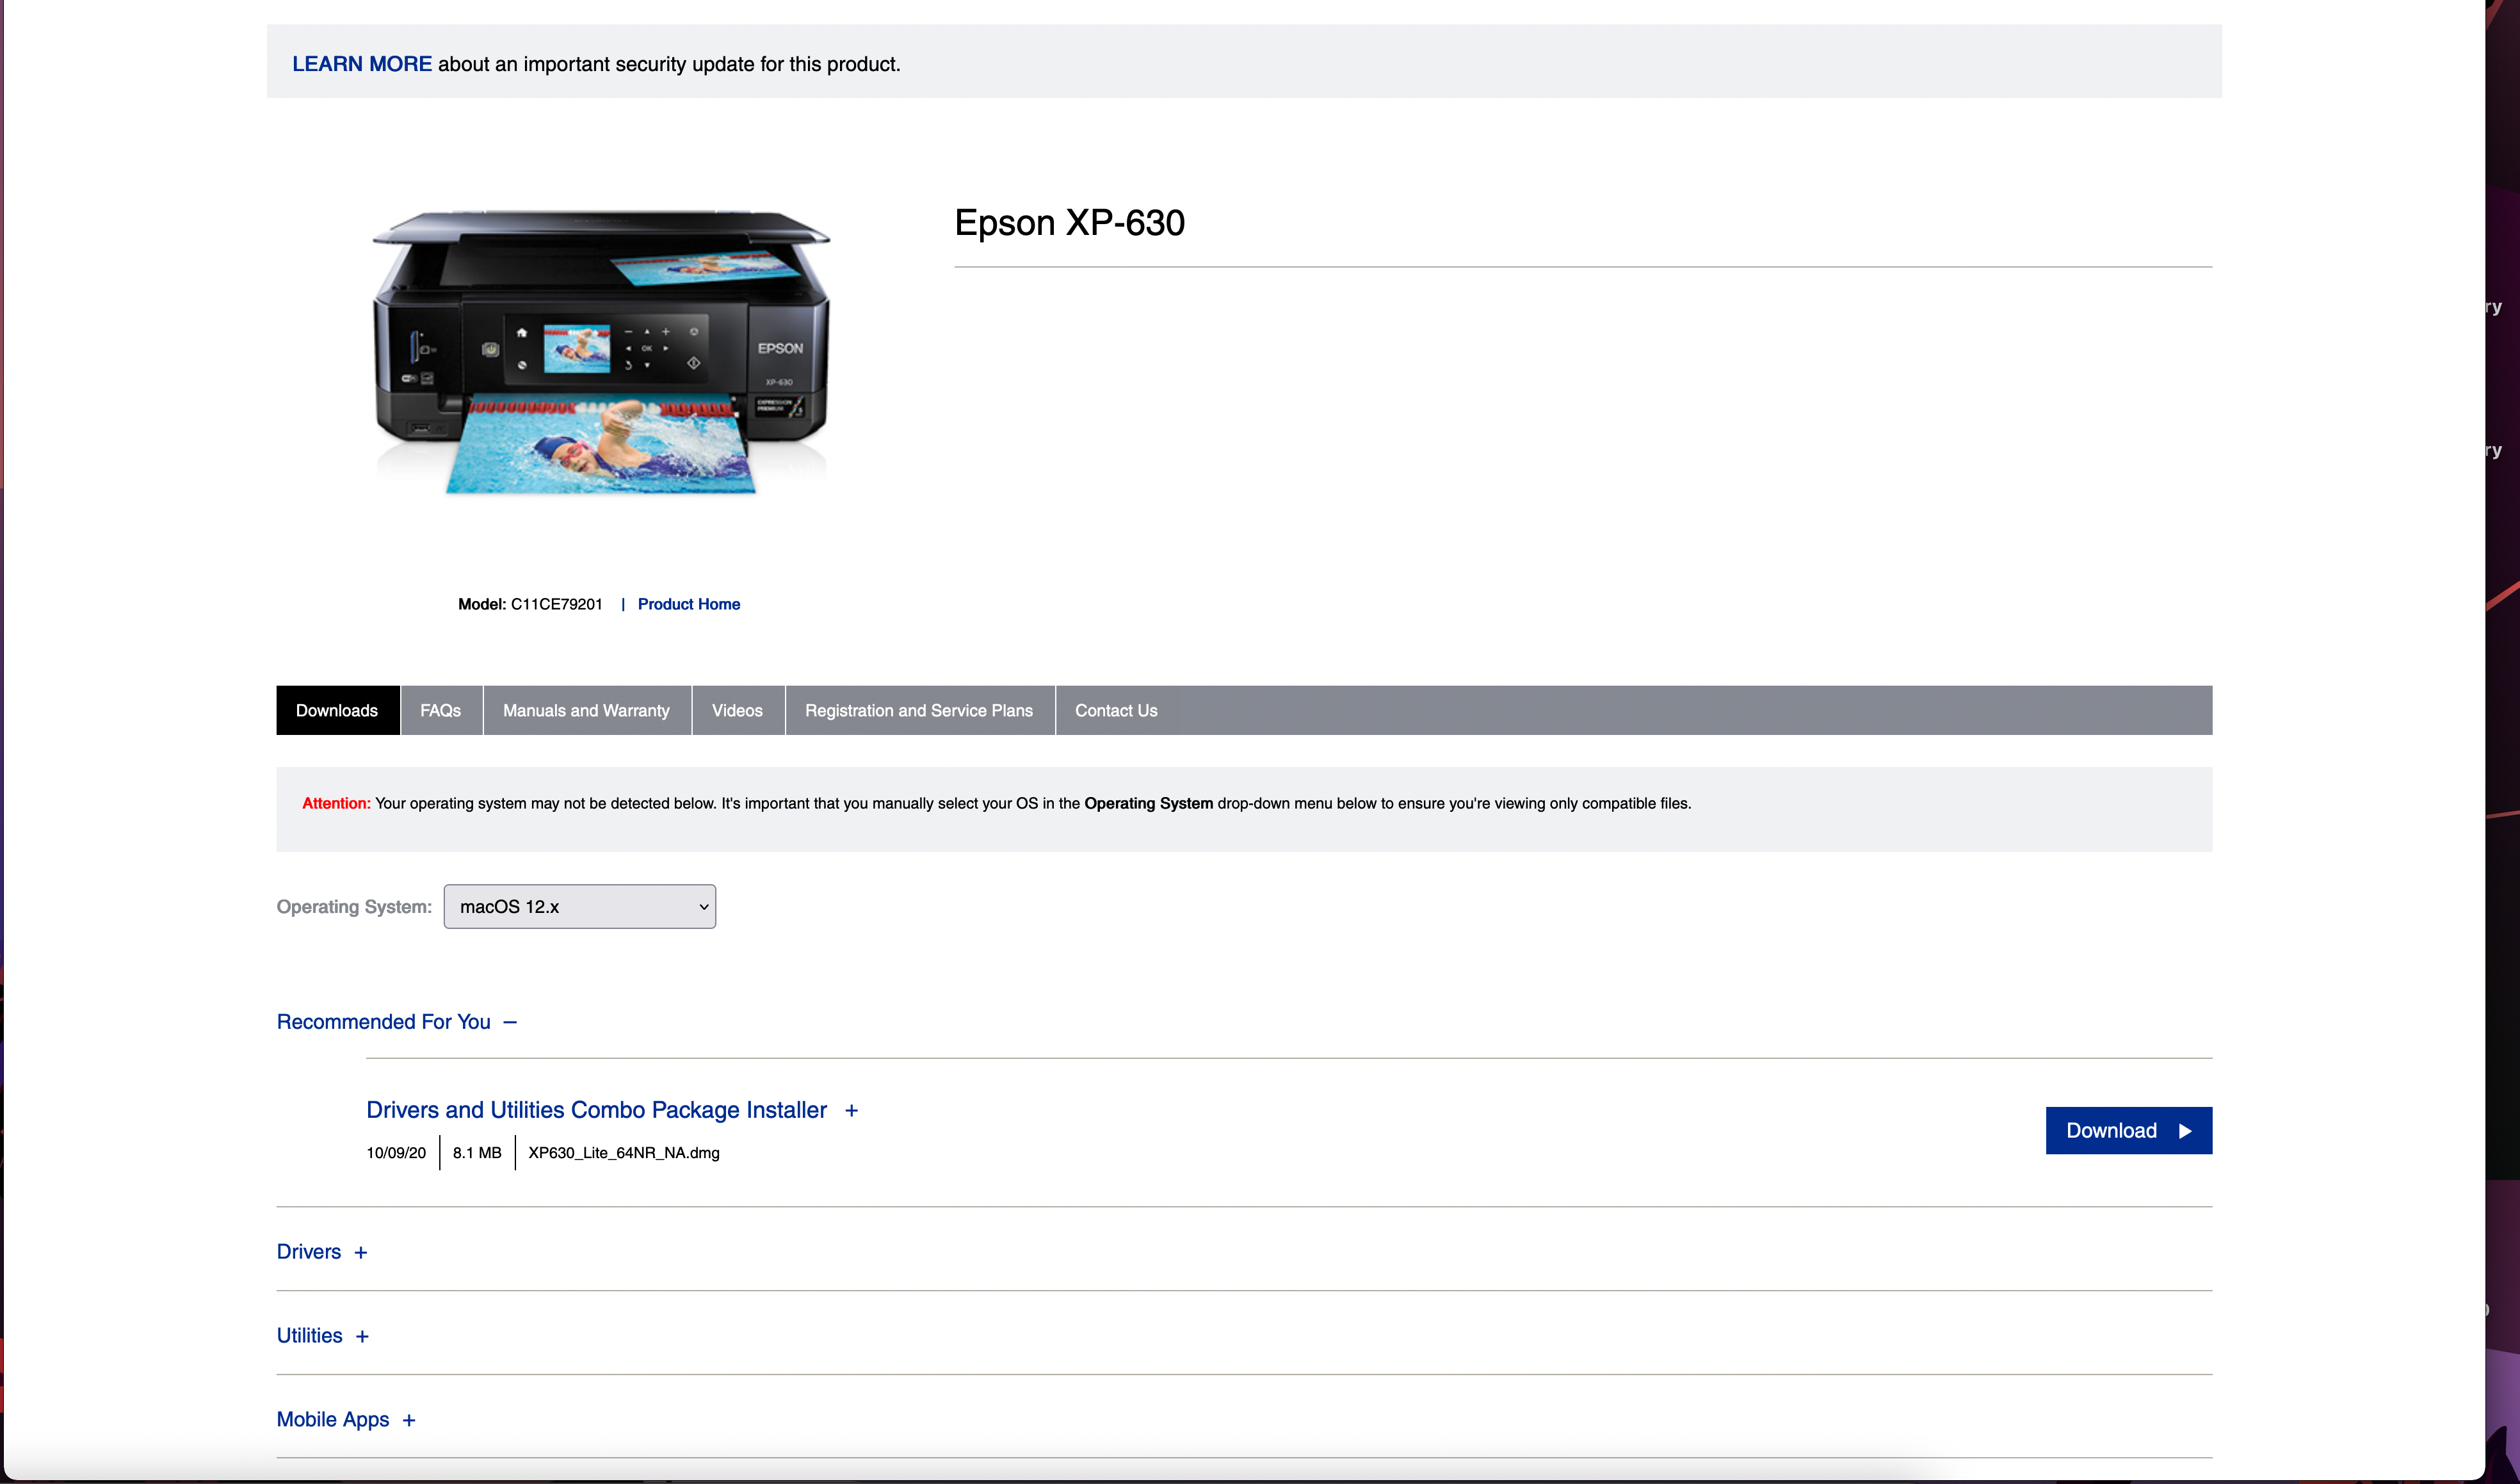2520x1484 pixels.
Task: Open the Product Home link
Action: click(x=688, y=604)
